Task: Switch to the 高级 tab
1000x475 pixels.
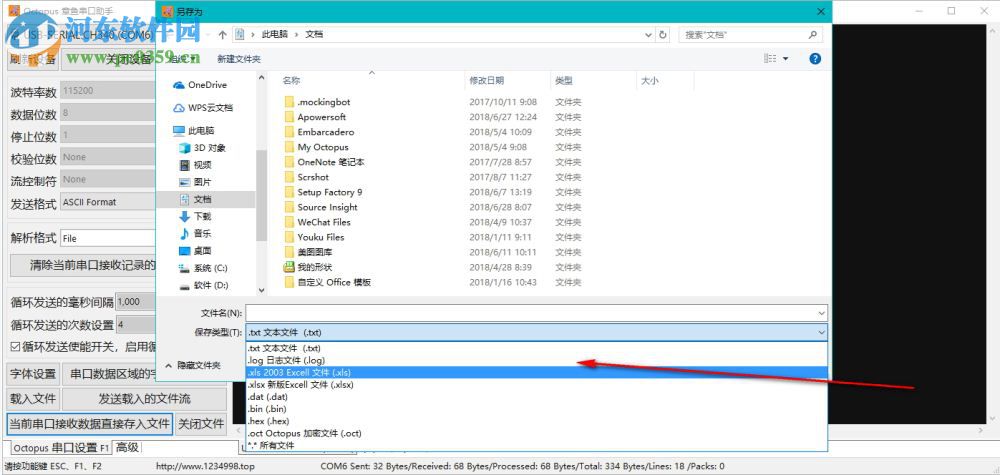Action: (x=128, y=447)
